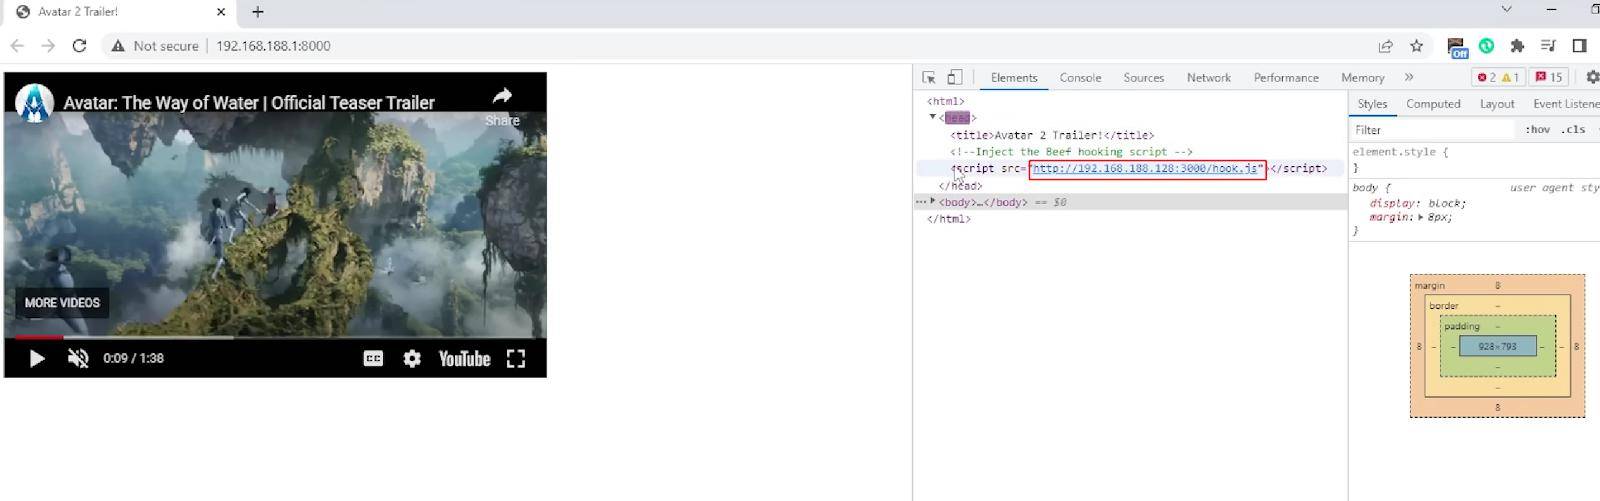Open the media controls icon
This screenshot has width=1600, height=501.
[x=1548, y=46]
